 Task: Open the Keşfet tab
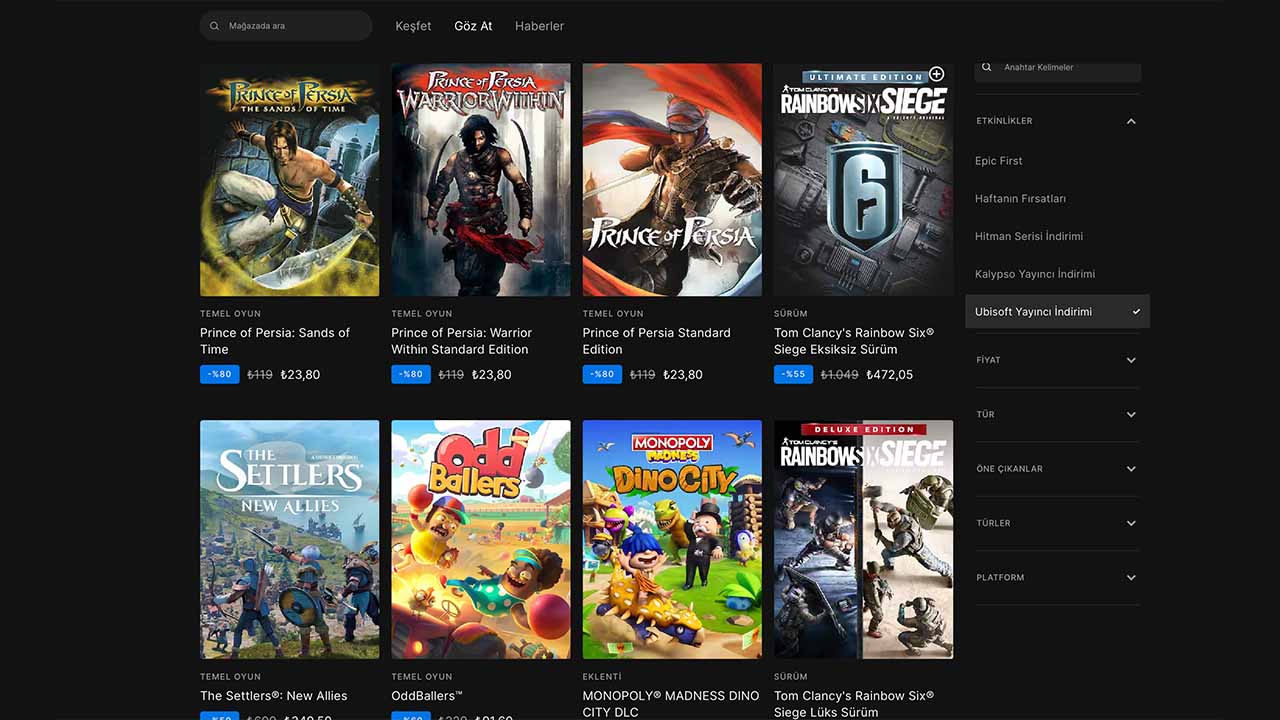(413, 26)
